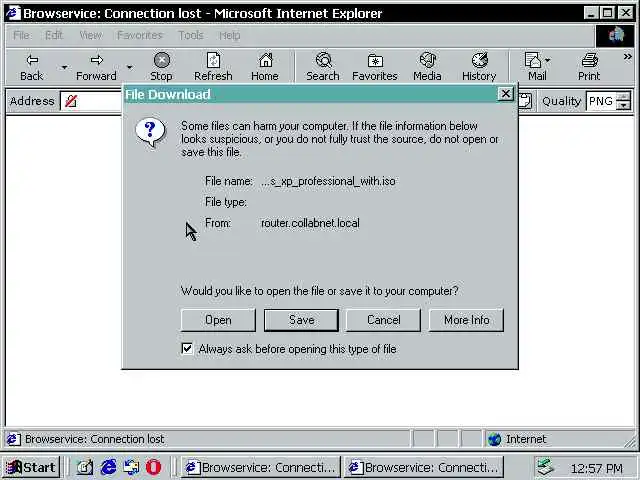Go to the Home page
The width and height of the screenshot is (640, 480).
265,67
